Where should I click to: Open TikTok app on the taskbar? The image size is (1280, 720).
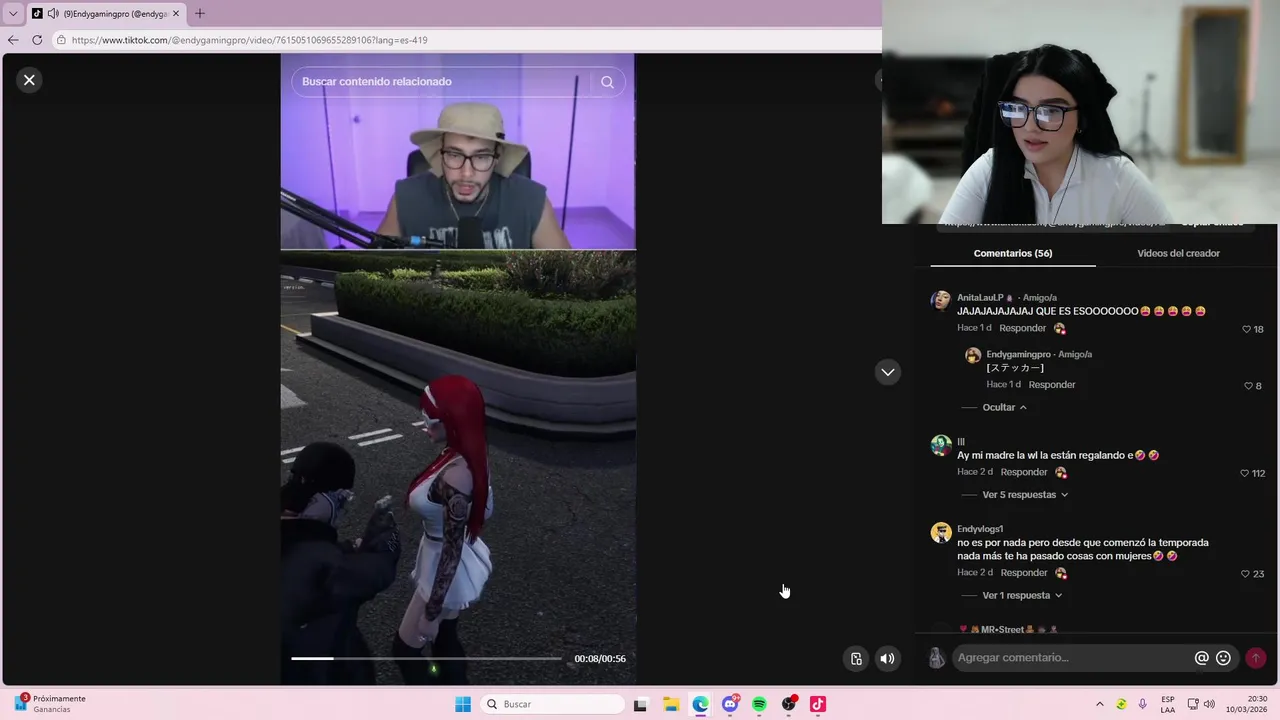(818, 704)
